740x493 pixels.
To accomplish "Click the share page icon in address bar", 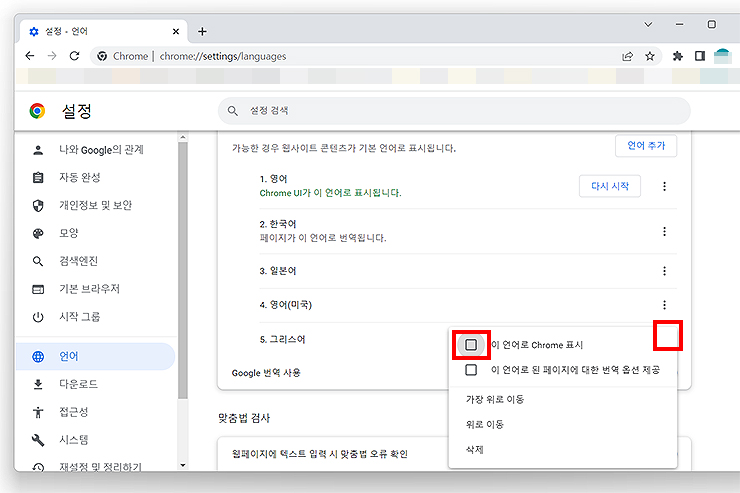I will click(x=627, y=57).
